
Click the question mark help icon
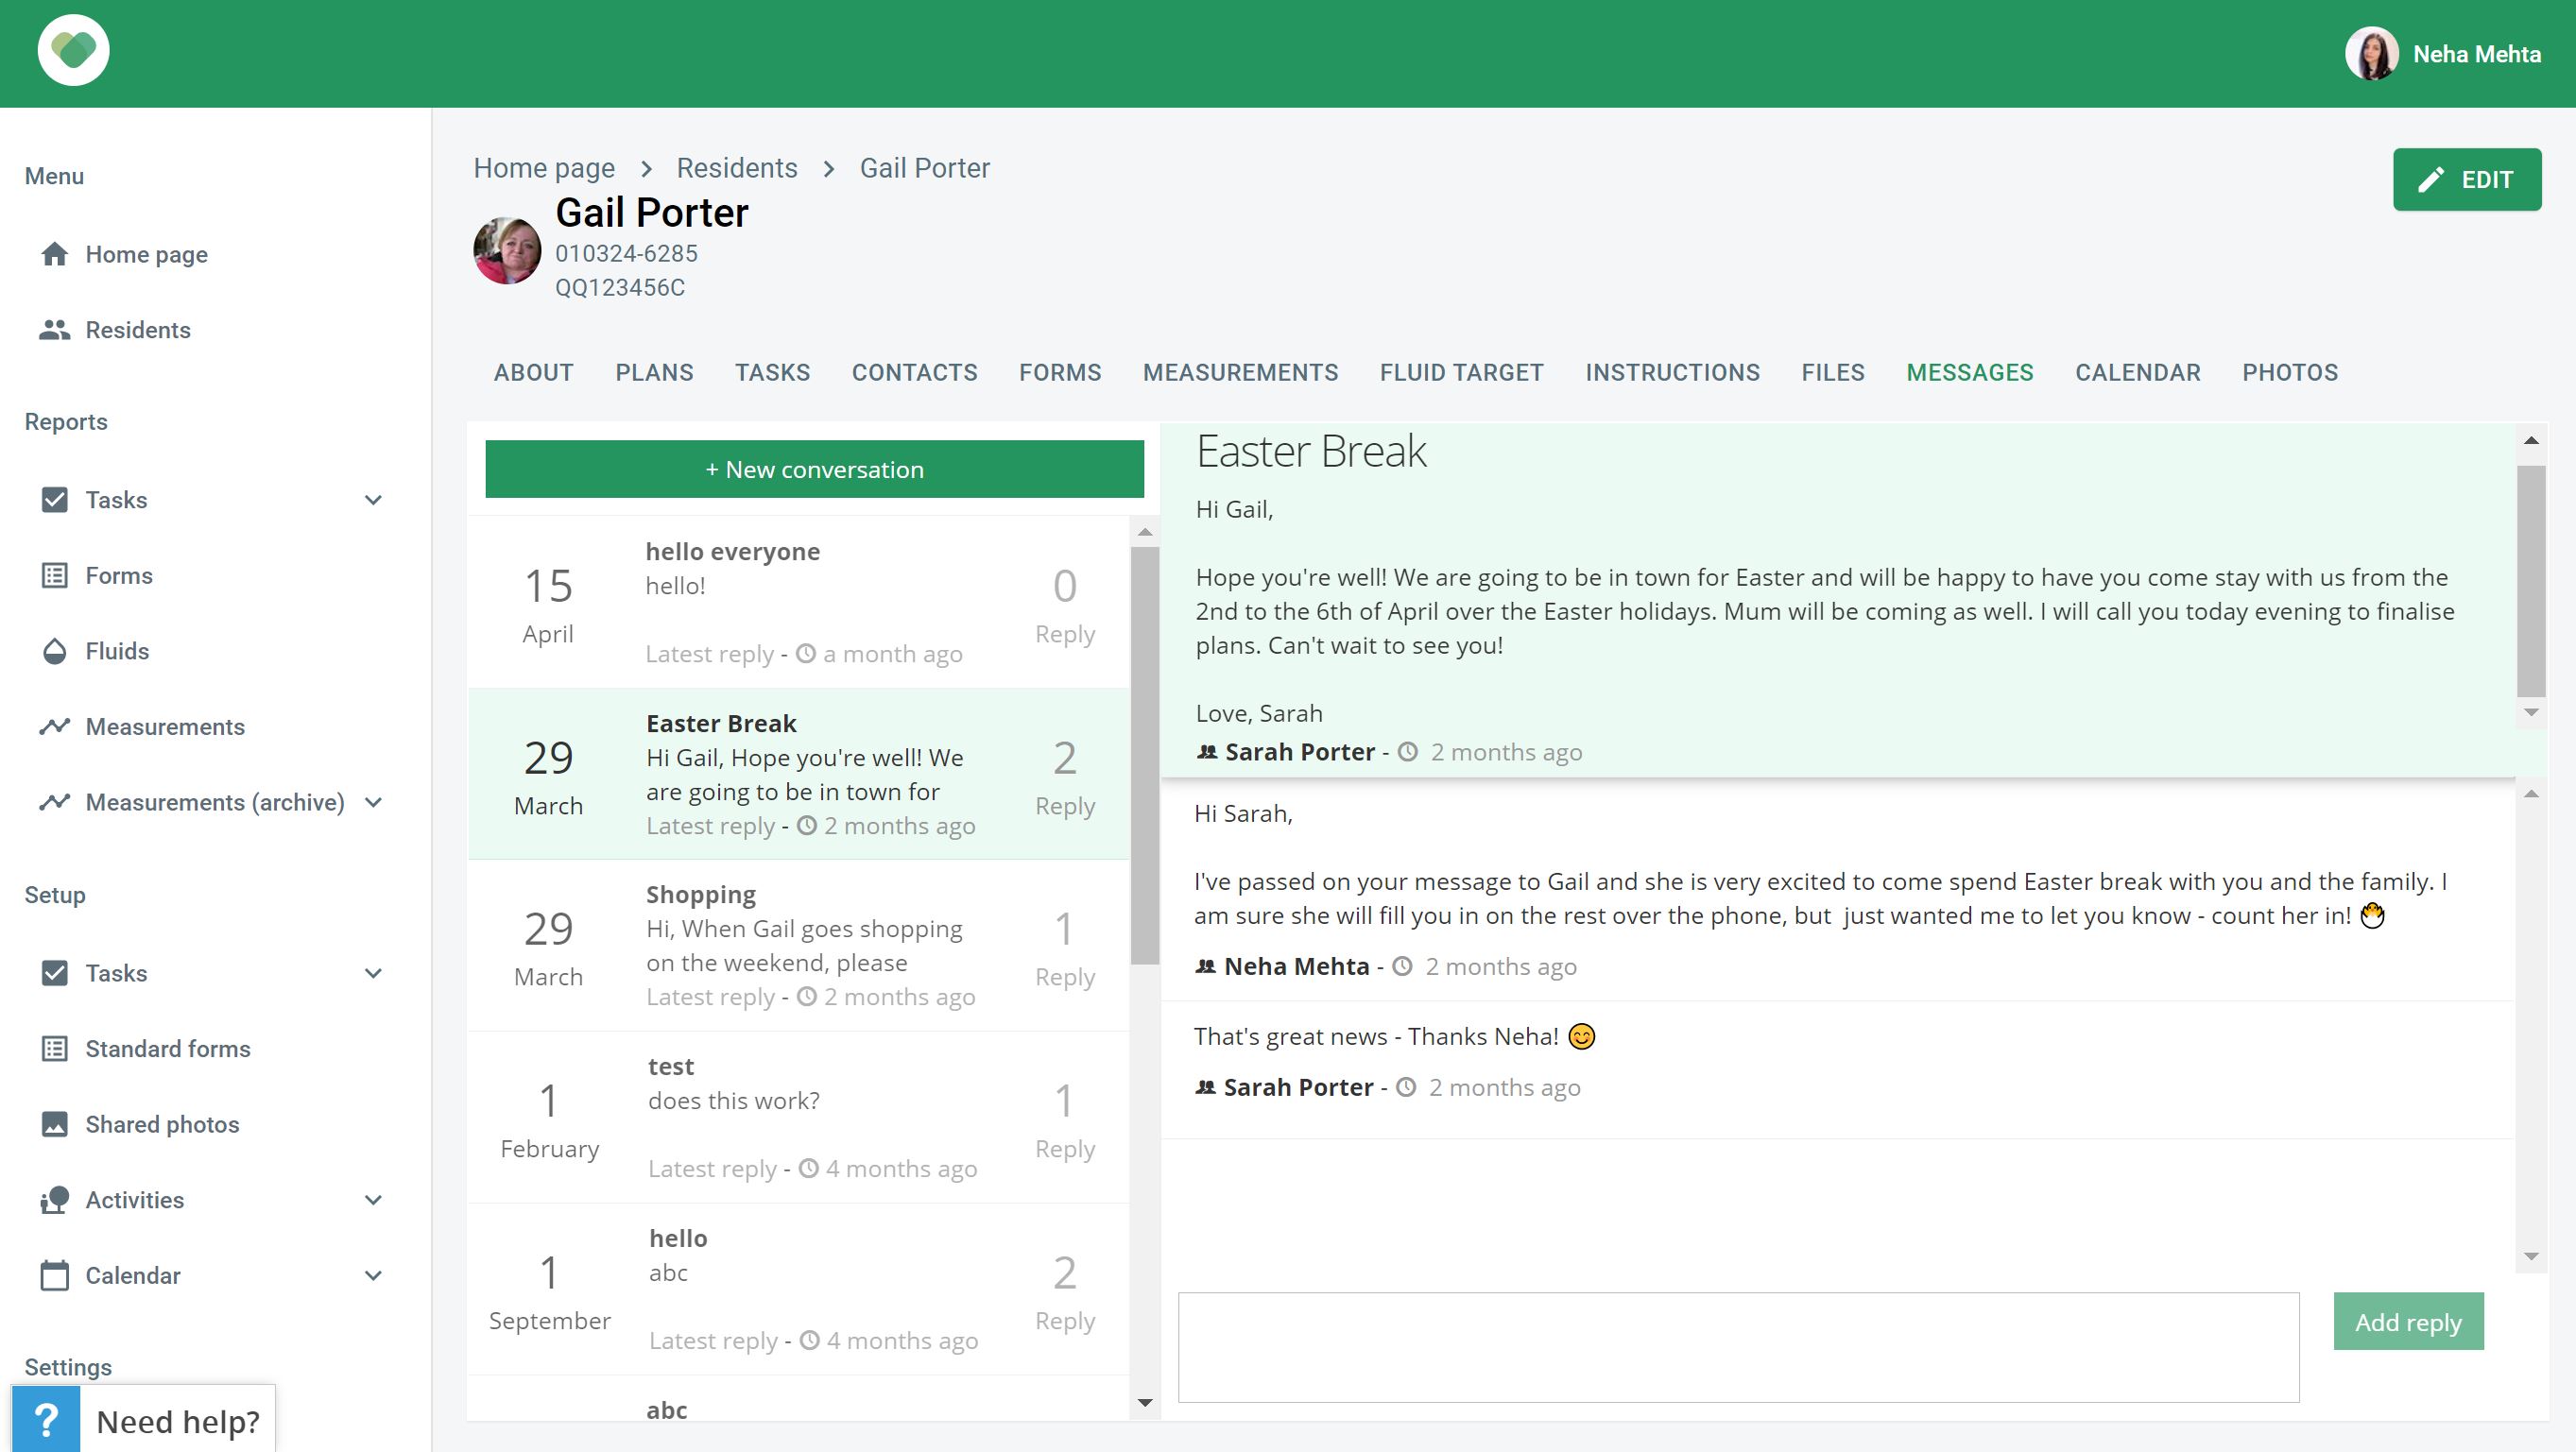46,1420
